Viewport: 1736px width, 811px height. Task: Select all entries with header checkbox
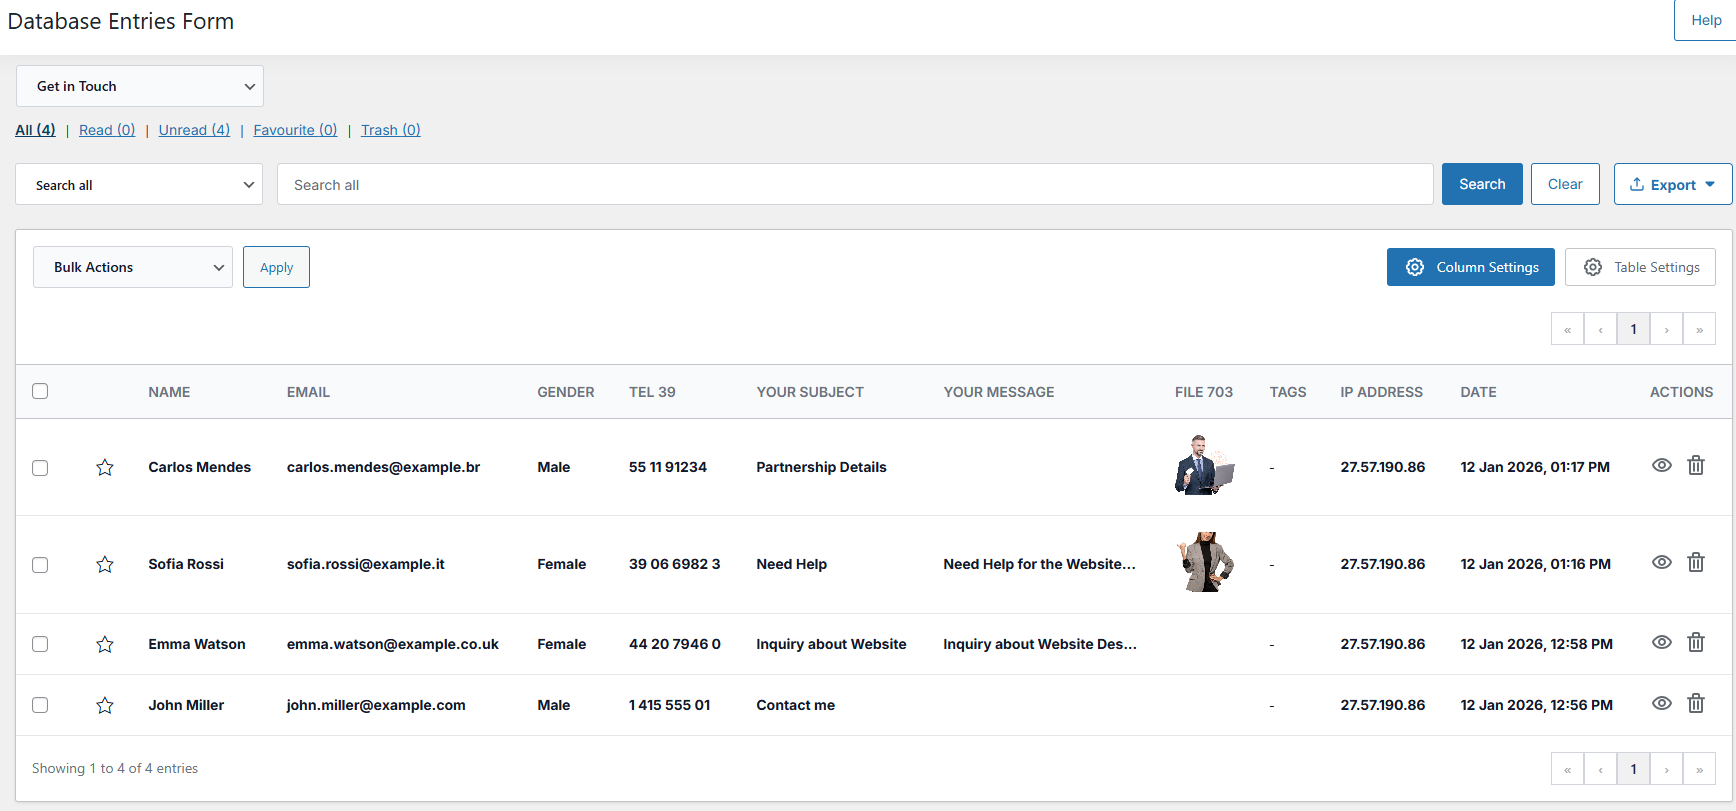(40, 391)
